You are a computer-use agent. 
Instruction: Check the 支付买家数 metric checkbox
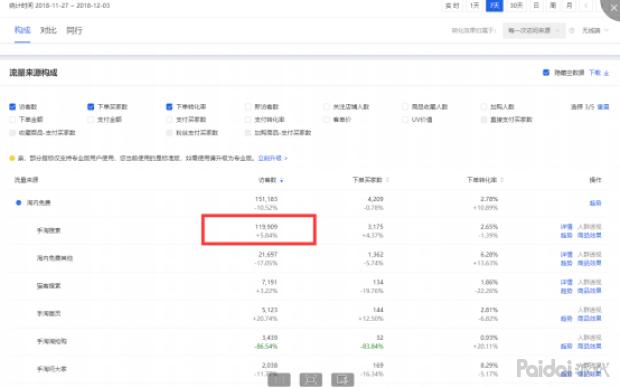(169, 119)
